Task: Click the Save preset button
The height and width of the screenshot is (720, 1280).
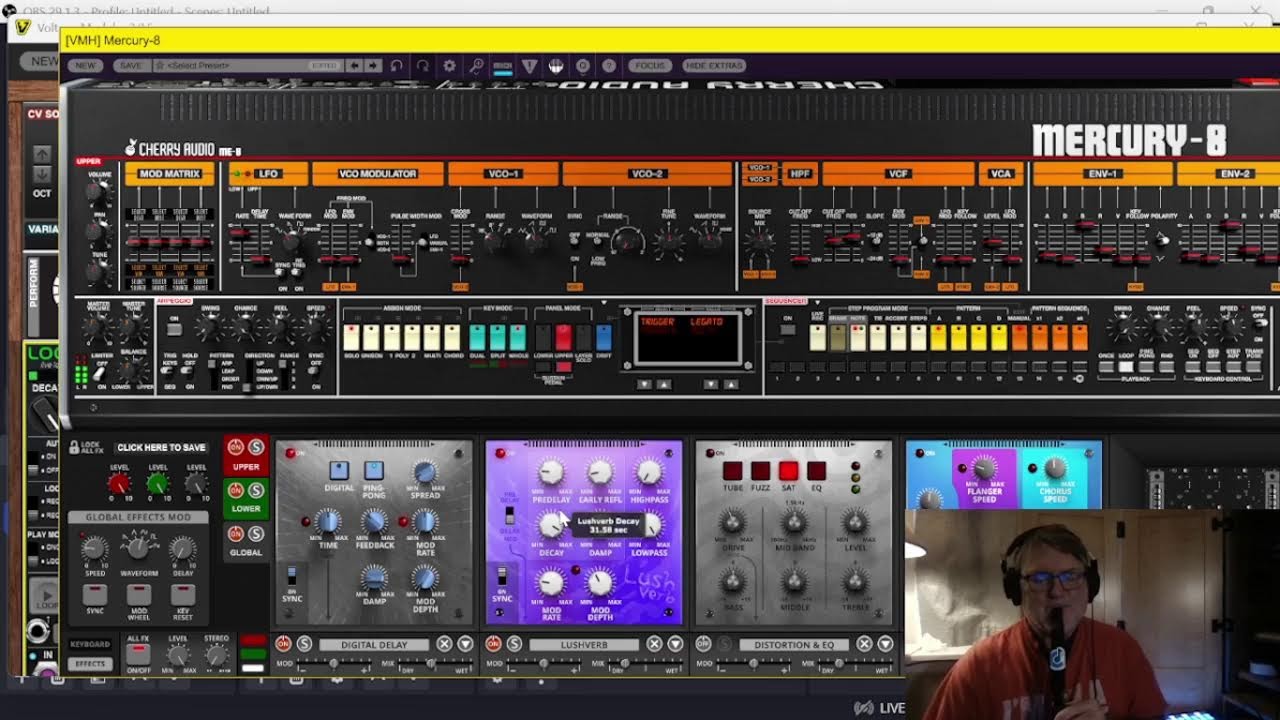Action: (x=131, y=66)
